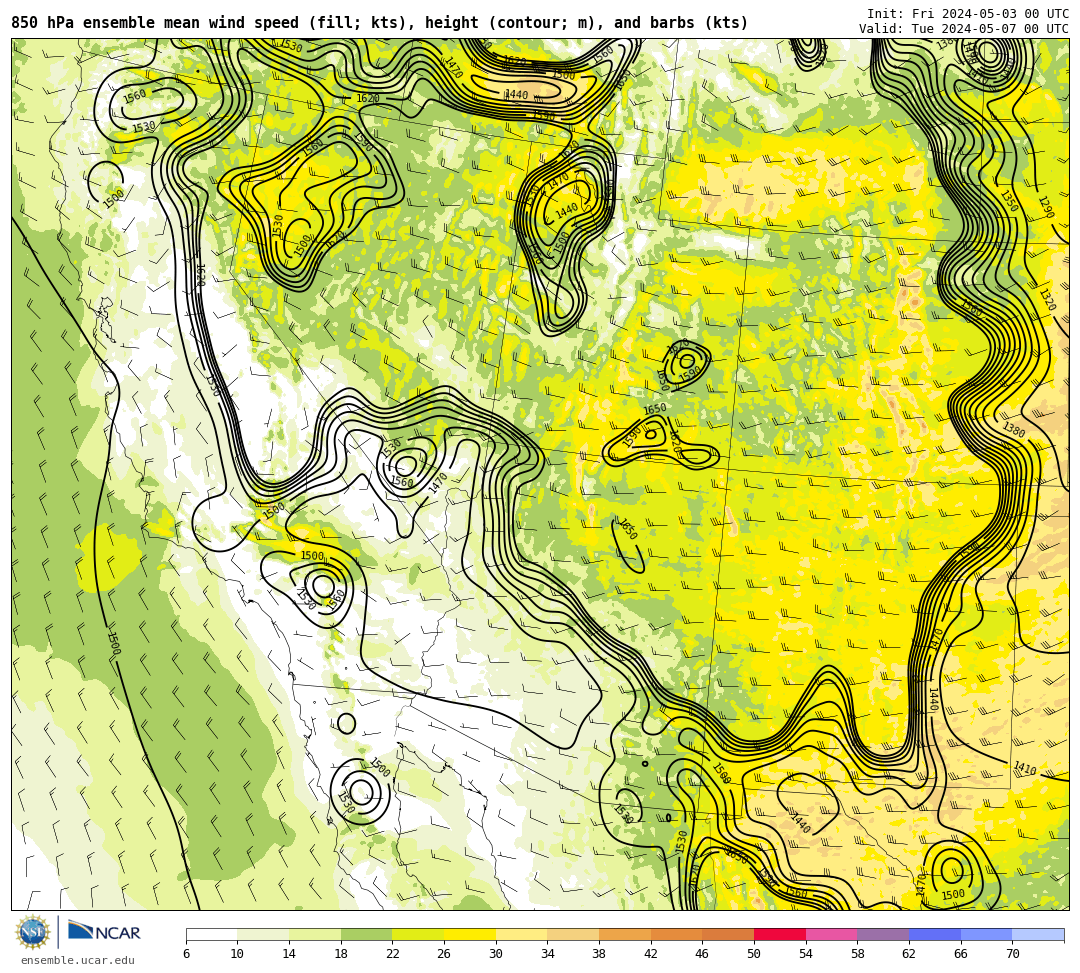This screenshot has height=973, width=1080.
Task: Click the colorbar tick label 26
Action: (444, 954)
